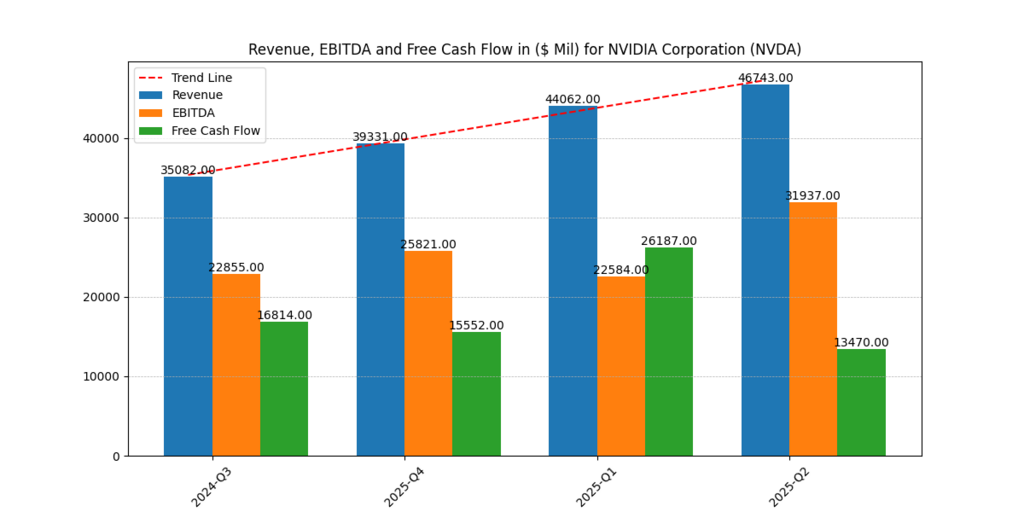Select the 2025-Q4 EBITDA bar
The image size is (1024, 512).
(428, 353)
